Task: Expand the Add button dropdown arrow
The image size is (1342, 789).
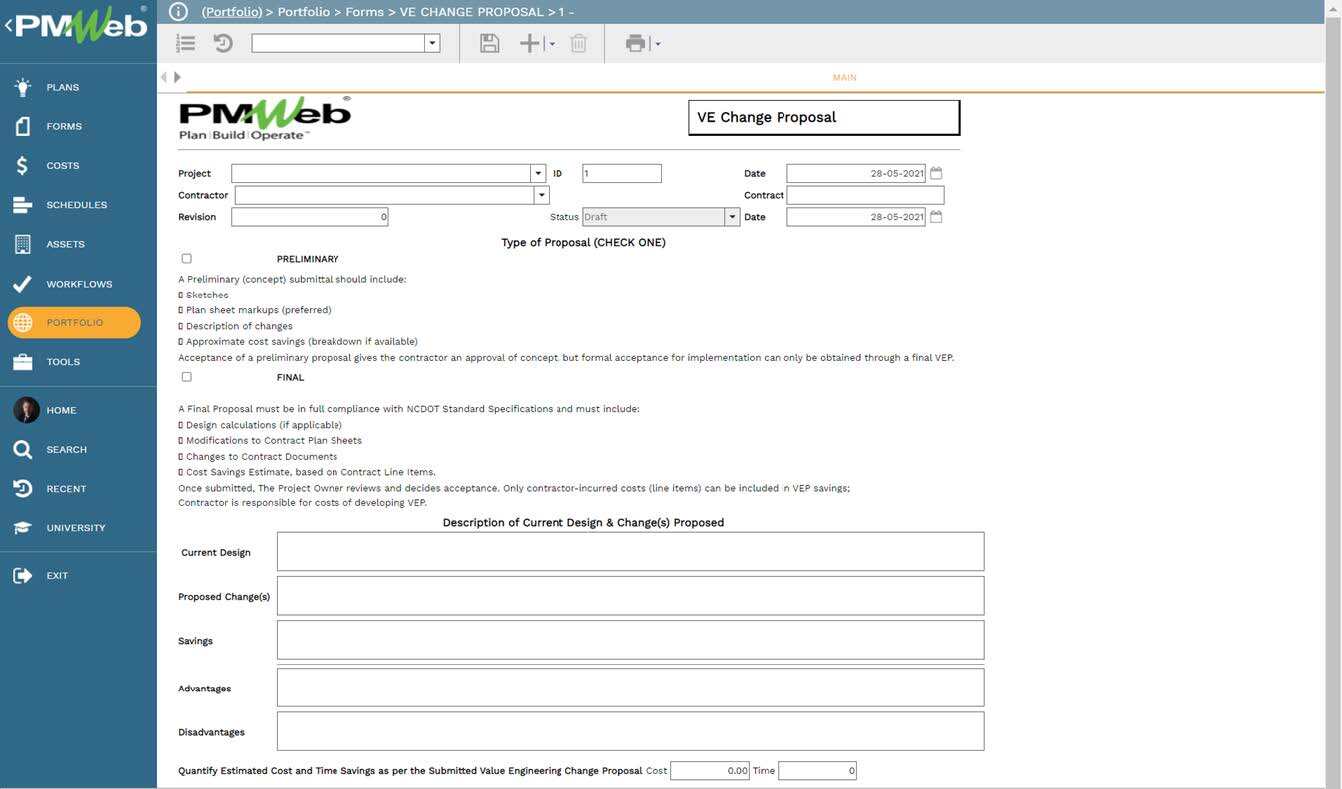Action: pyautogui.click(x=552, y=44)
